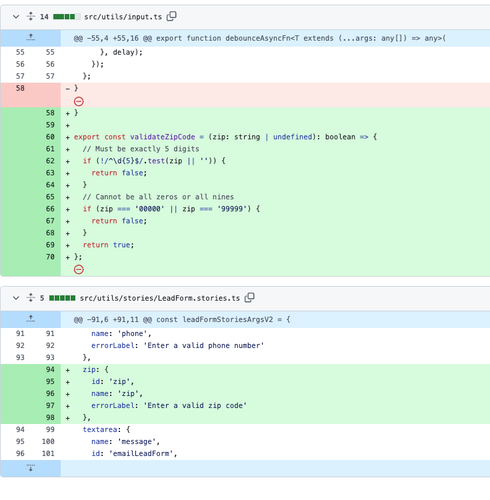Select added line number 94 with zip key

50,370
